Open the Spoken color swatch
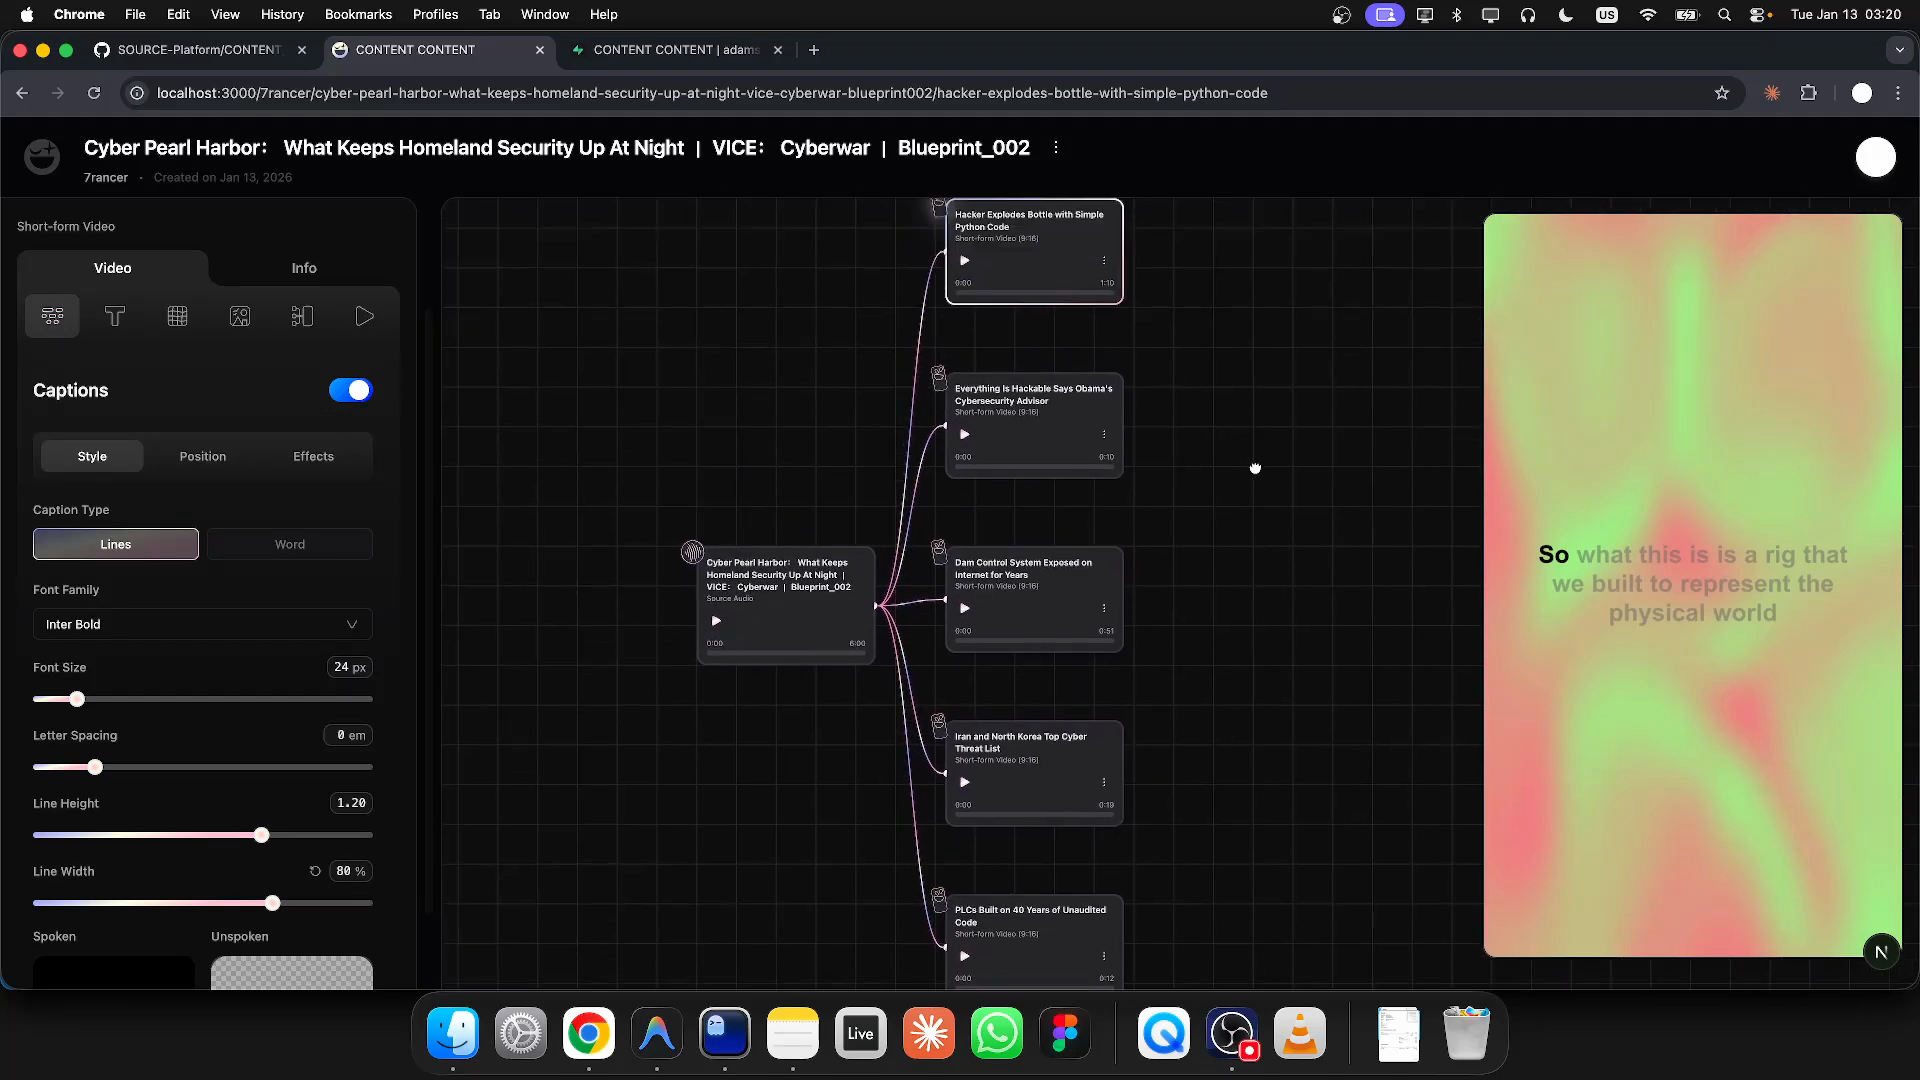 [x=114, y=972]
